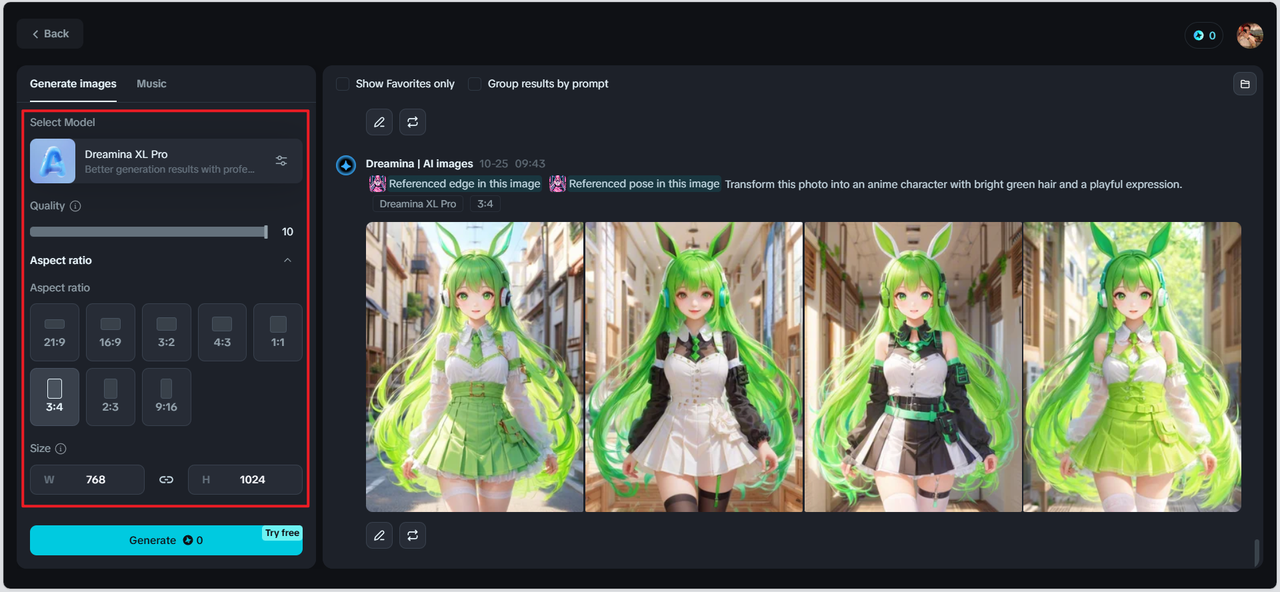1280x592 pixels.
Task: Click the results vertical scrollbar
Action: 1258,551
